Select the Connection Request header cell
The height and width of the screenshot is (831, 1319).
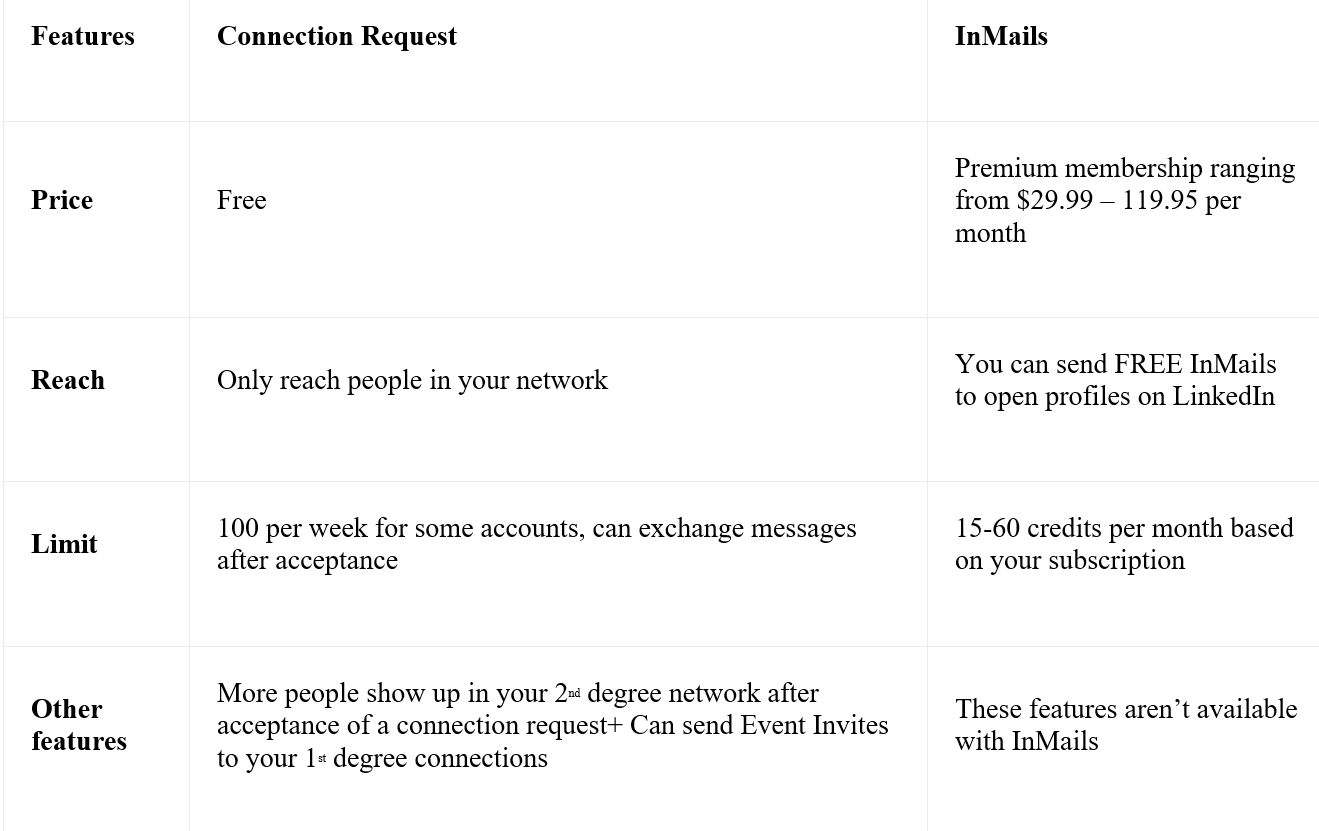tap(337, 36)
